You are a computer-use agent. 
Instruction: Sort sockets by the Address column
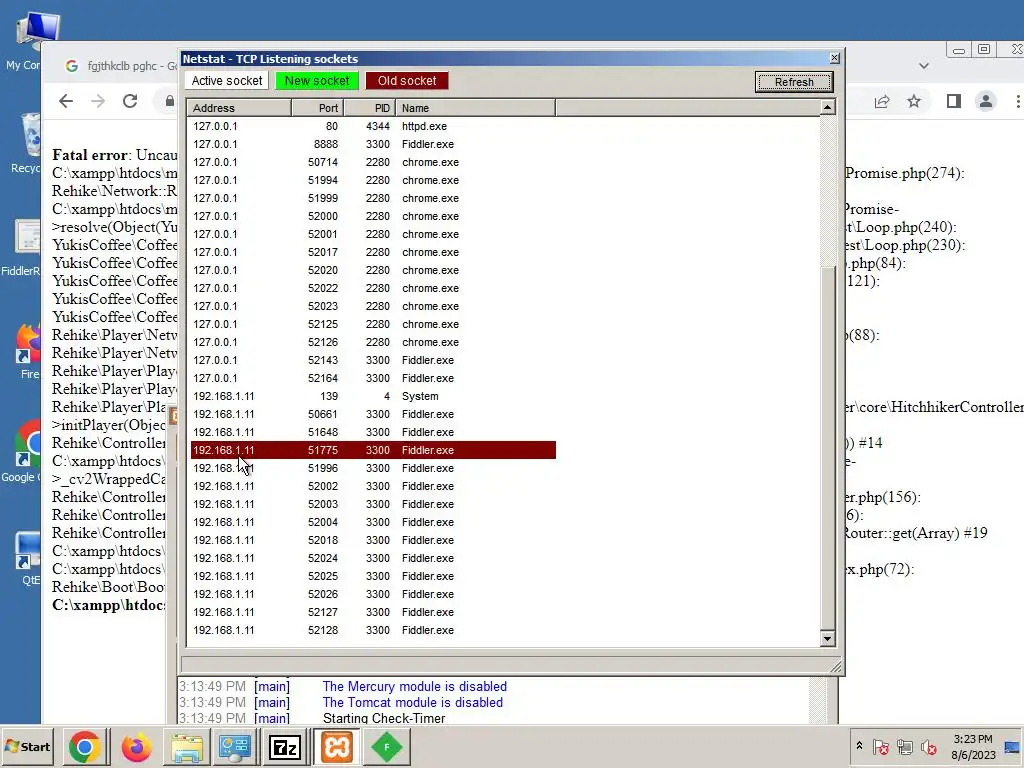(239, 108)
